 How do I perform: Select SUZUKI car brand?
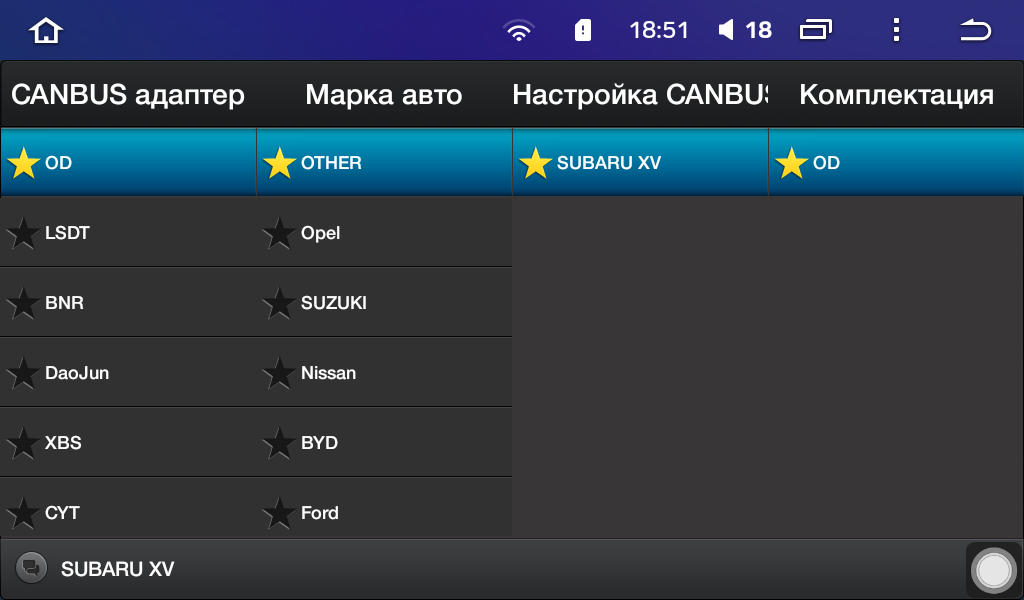coord(384,302)
